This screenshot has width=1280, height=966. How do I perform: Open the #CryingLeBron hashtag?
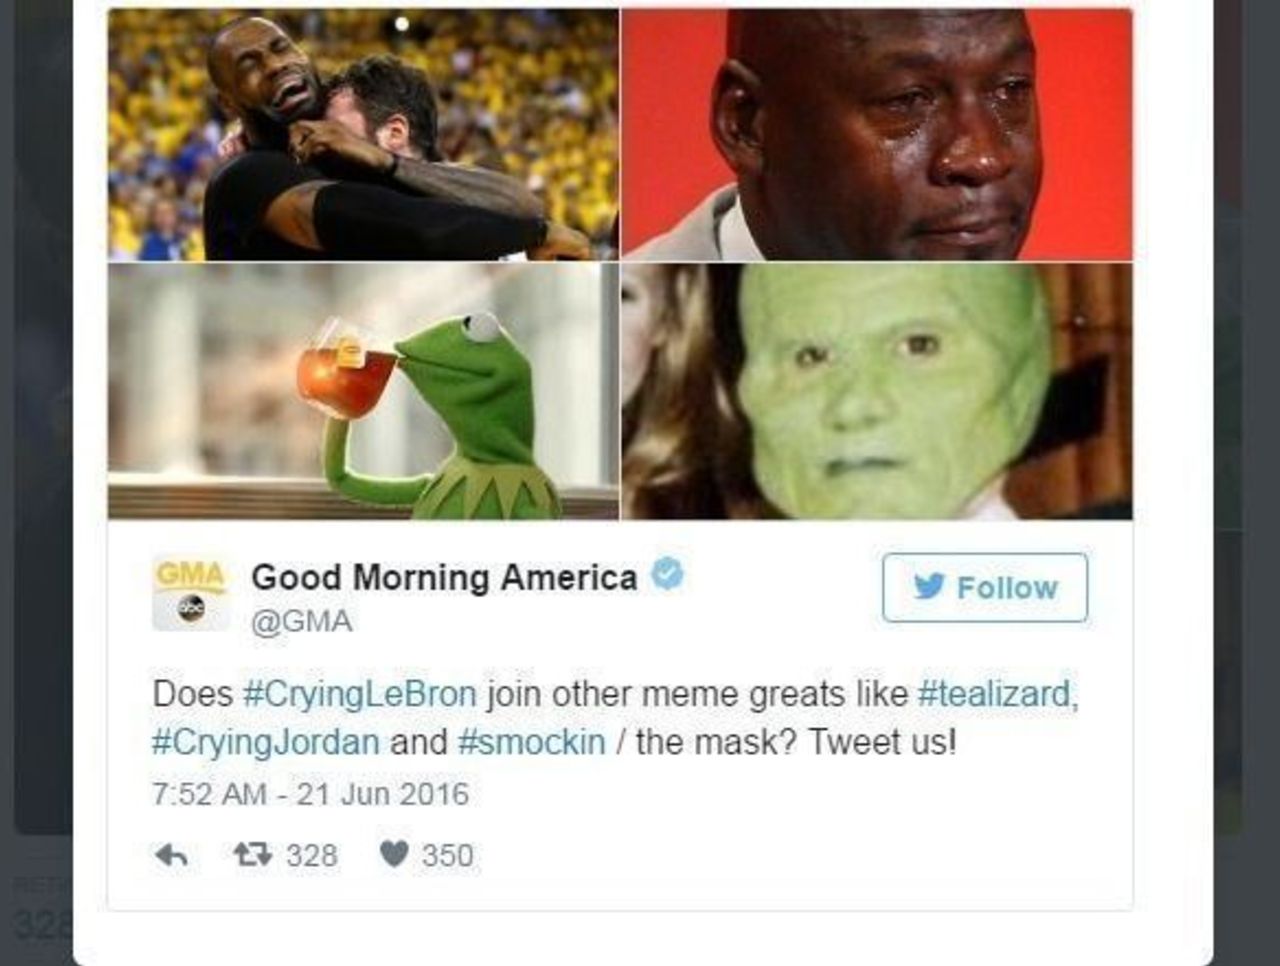pyautogui.click(x=360, y=694)
